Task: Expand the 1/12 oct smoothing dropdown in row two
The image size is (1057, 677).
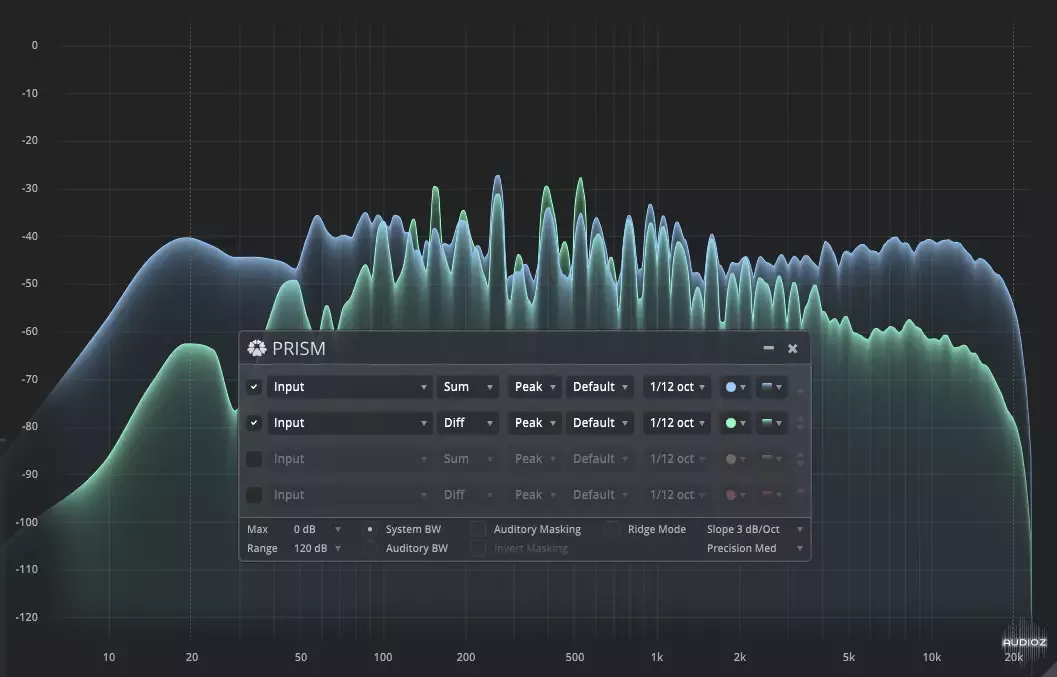Action: click(x=678, y=423)
